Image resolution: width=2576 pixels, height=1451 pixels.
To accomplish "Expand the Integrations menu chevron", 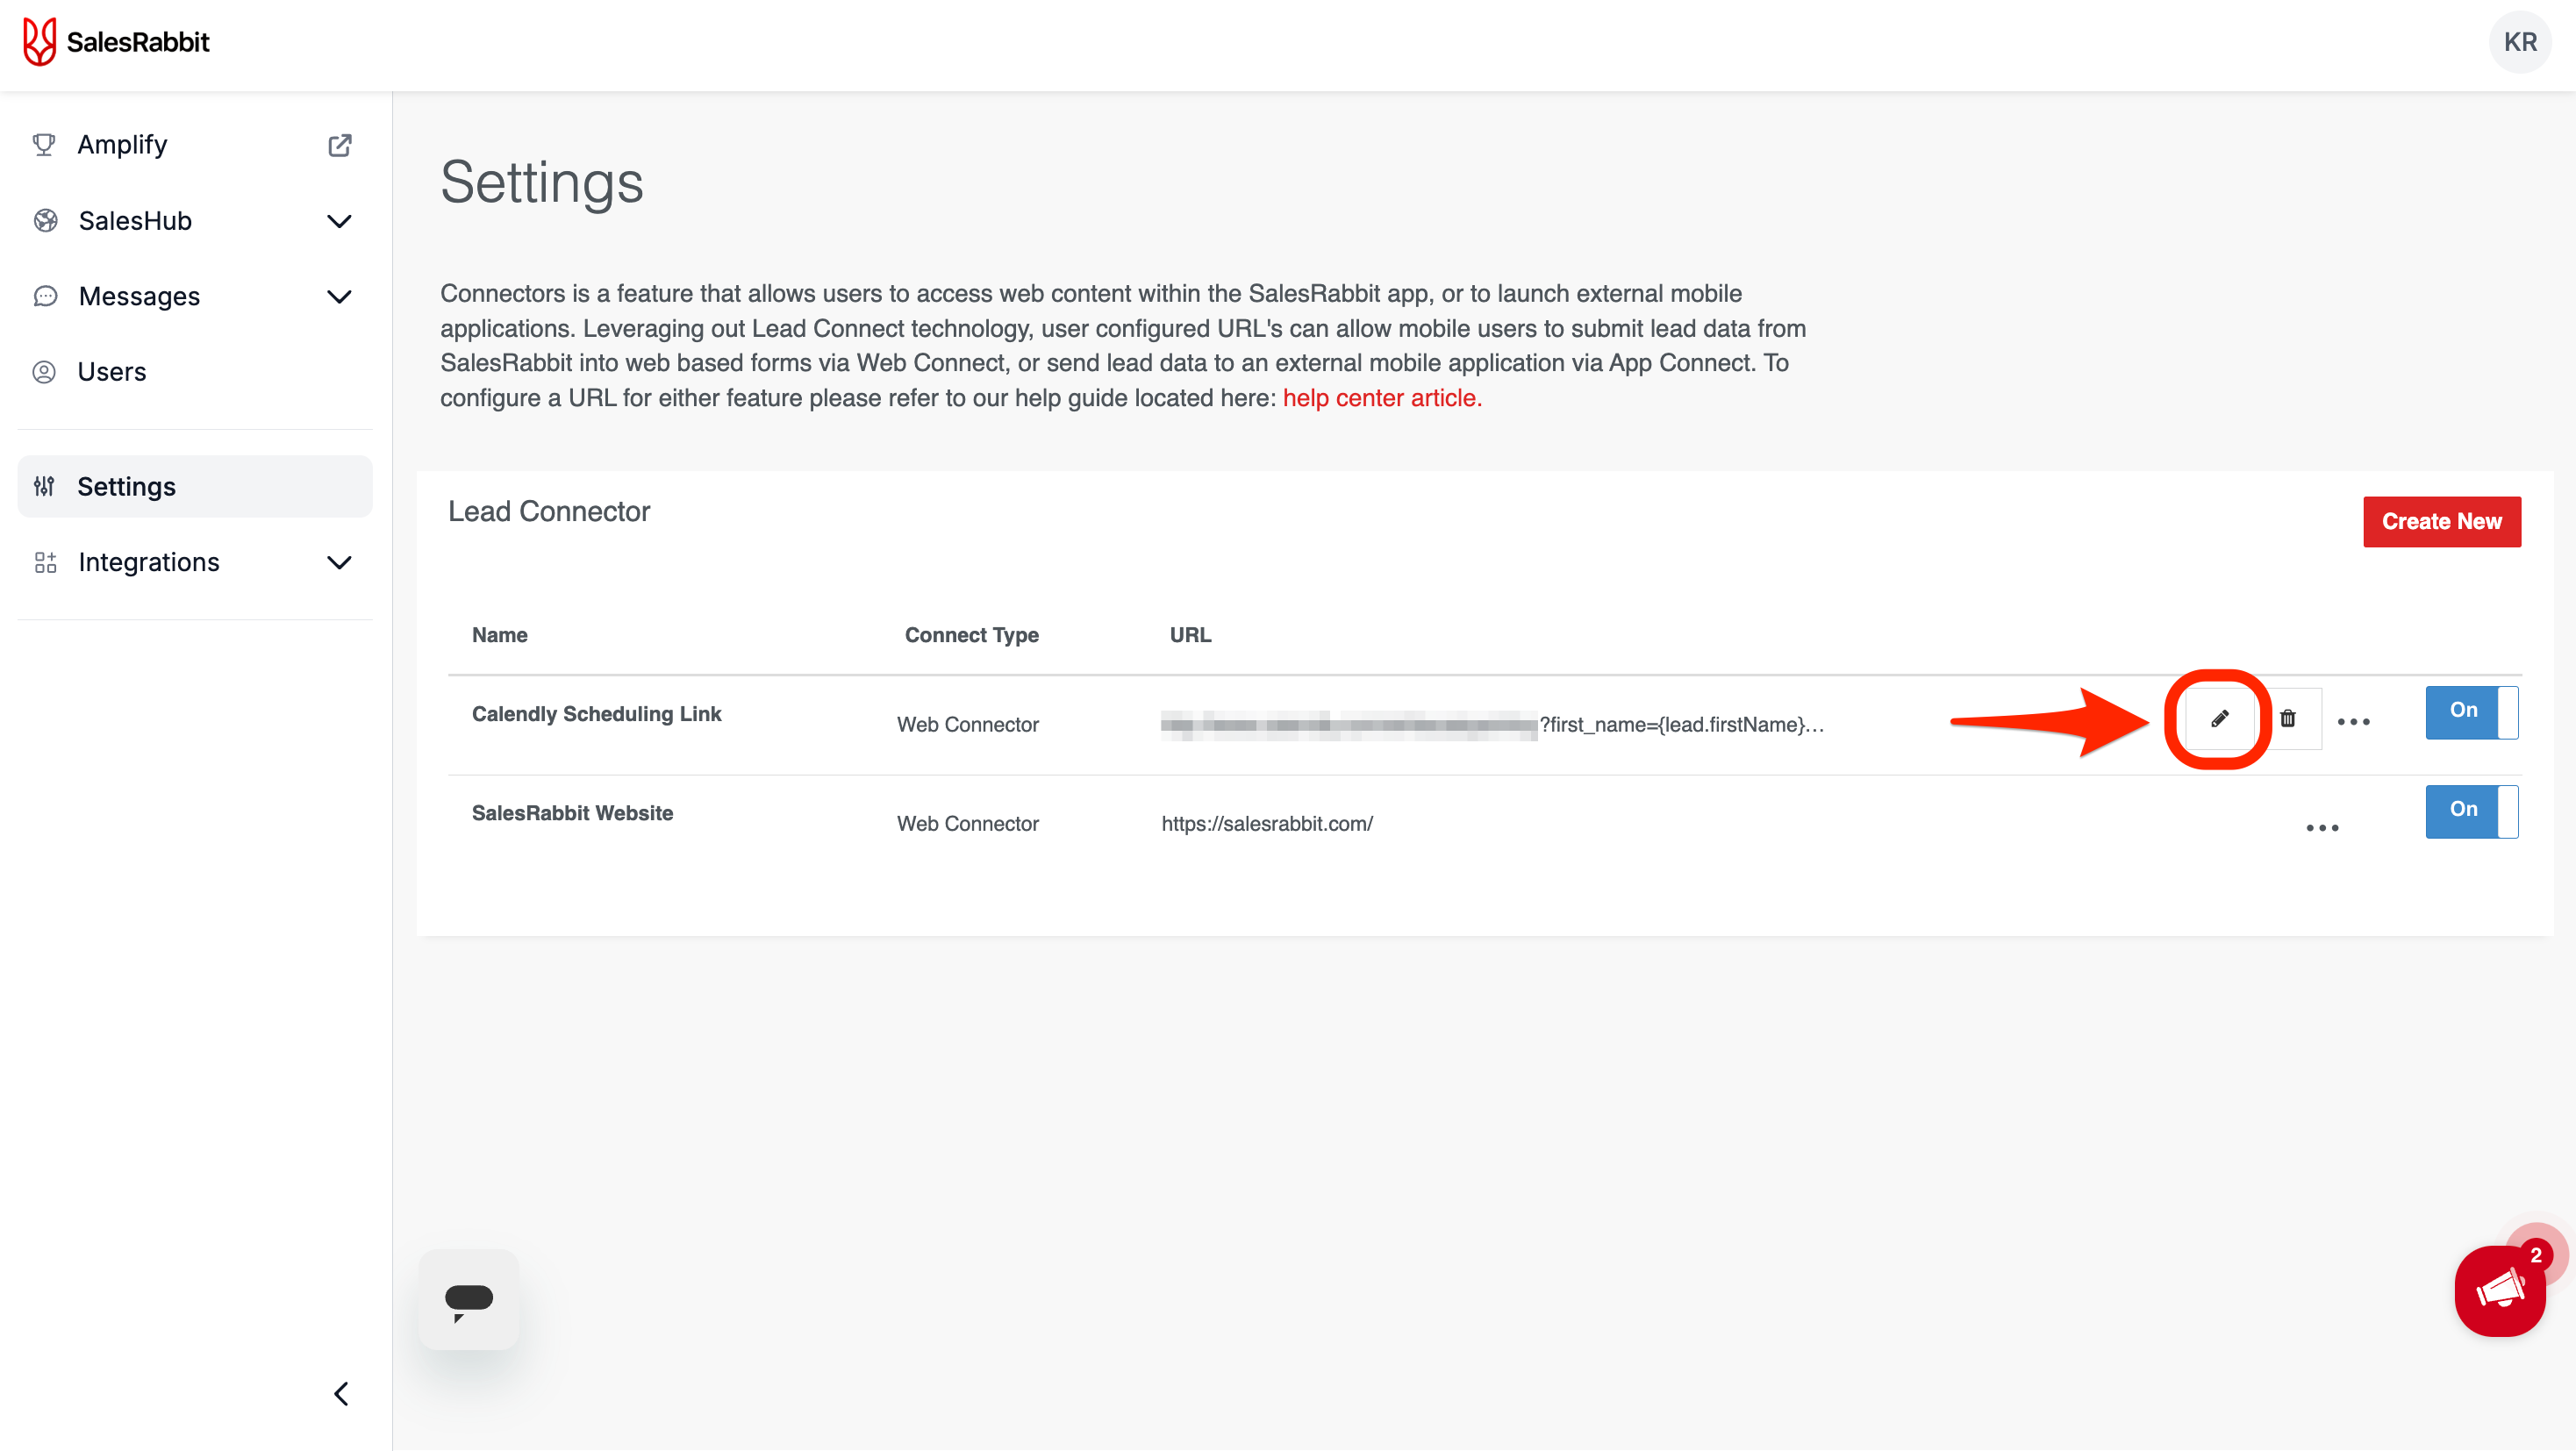I will (x=339, y=563).
